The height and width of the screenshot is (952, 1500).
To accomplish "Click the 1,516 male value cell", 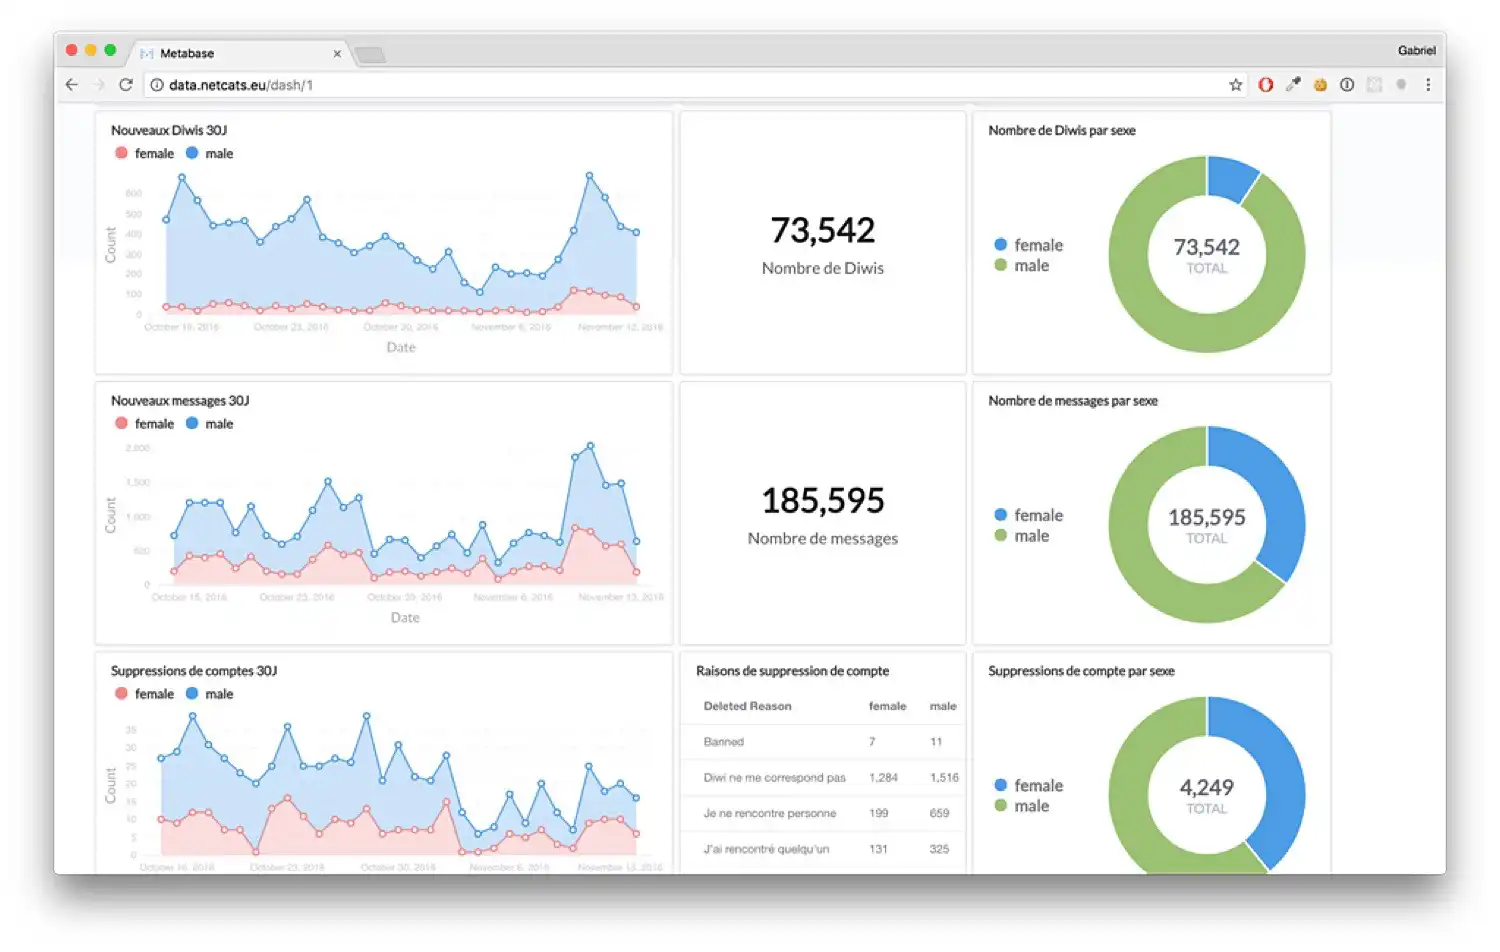I will pos(944,777).
